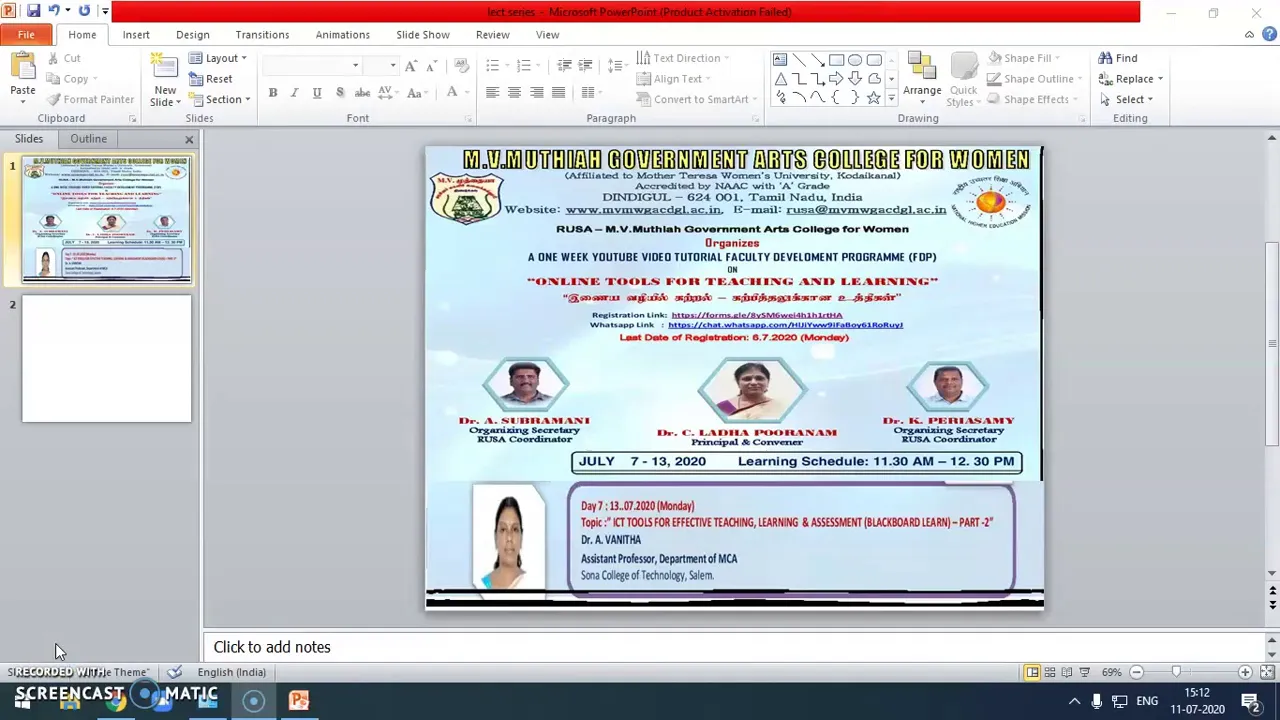Viewport: 1280px width, 720px height.
Task: Open Character Spacing options
Action: [x=387, y=93]
